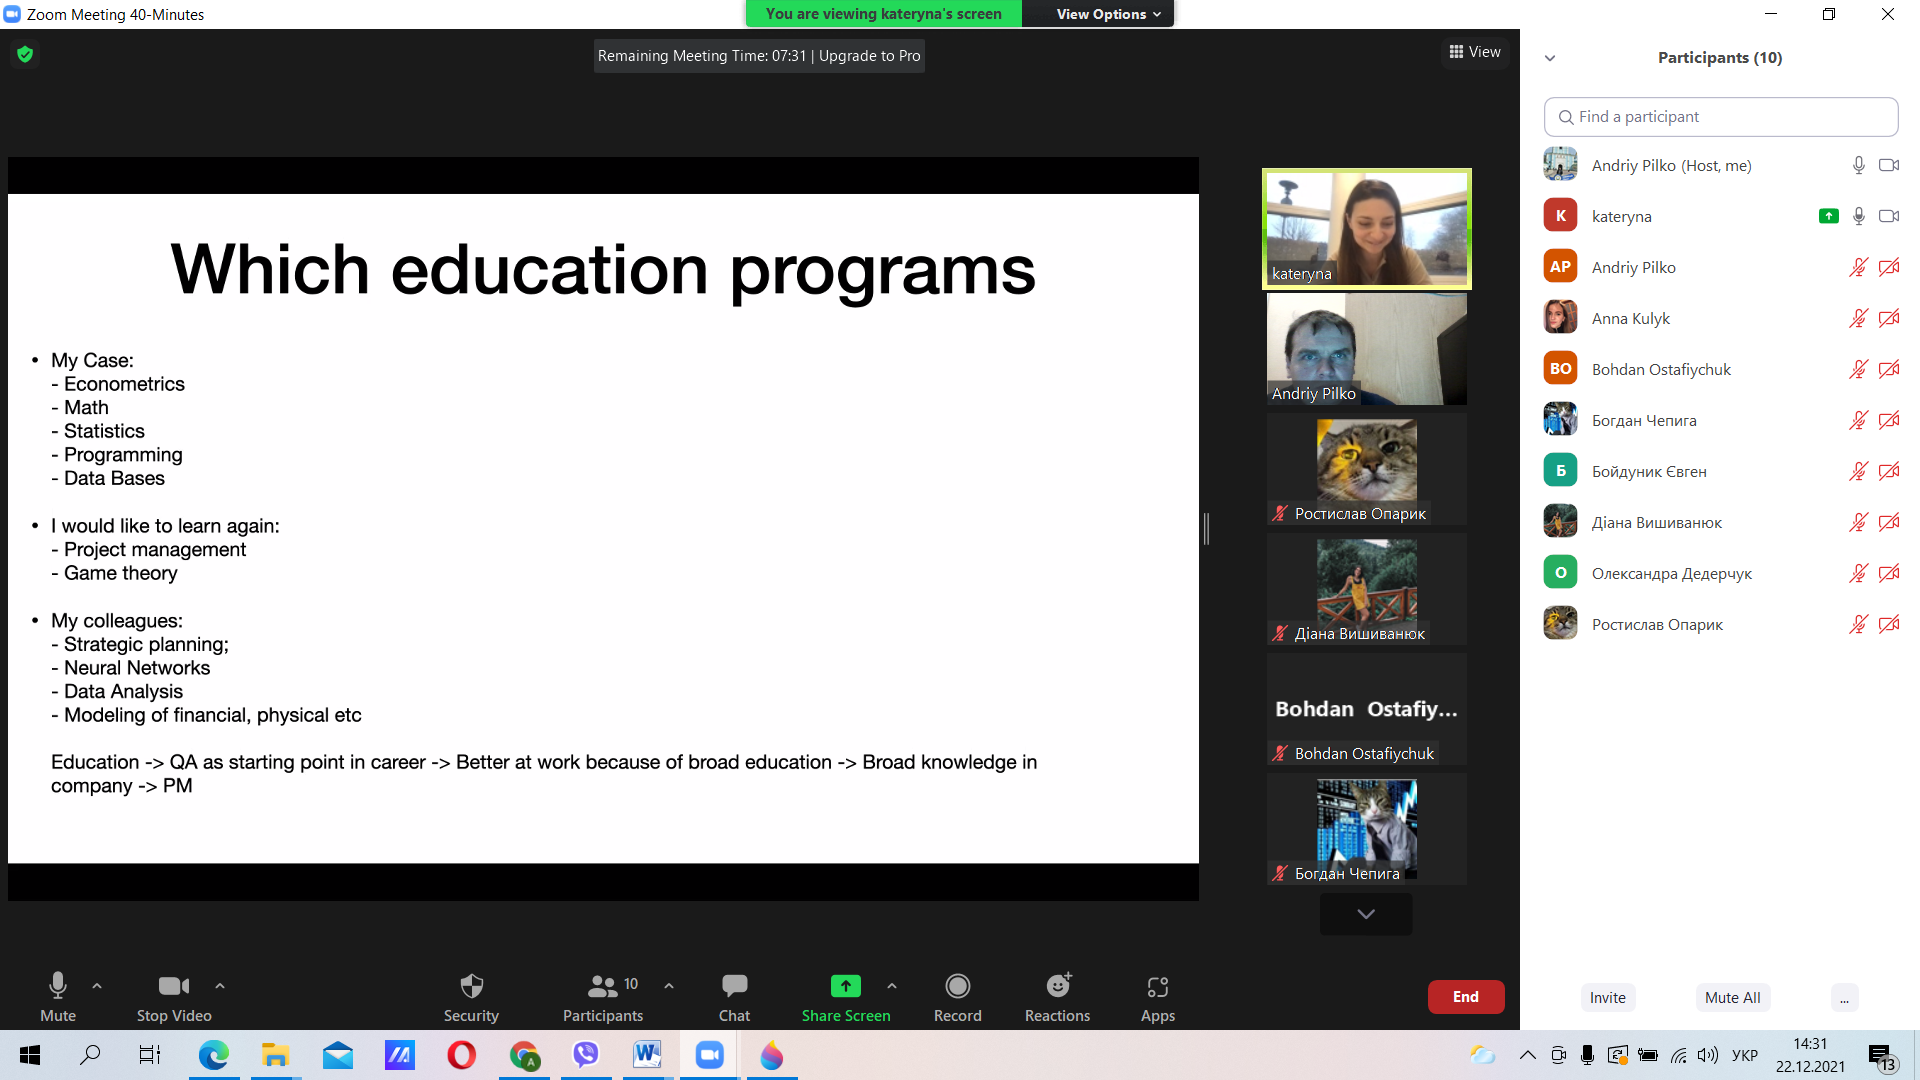This screenshot has height=1080, width=1920.
Task: Open the View layout menu
Action: tap(1475, 52)
